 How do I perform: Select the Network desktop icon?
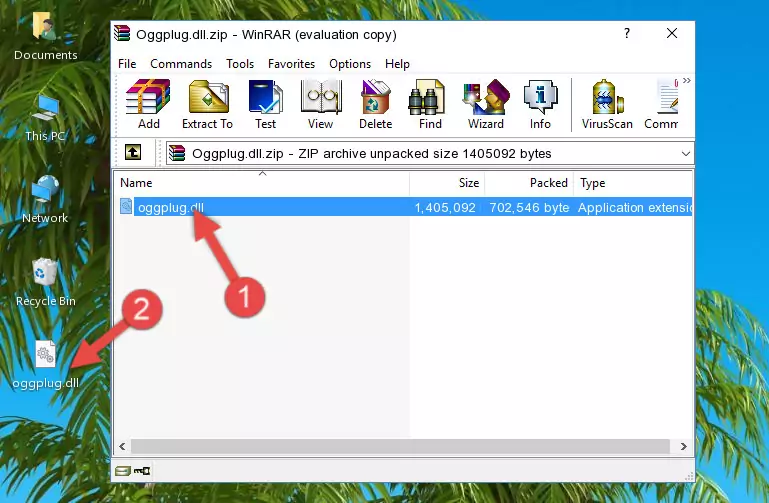[x=45, y=200]
